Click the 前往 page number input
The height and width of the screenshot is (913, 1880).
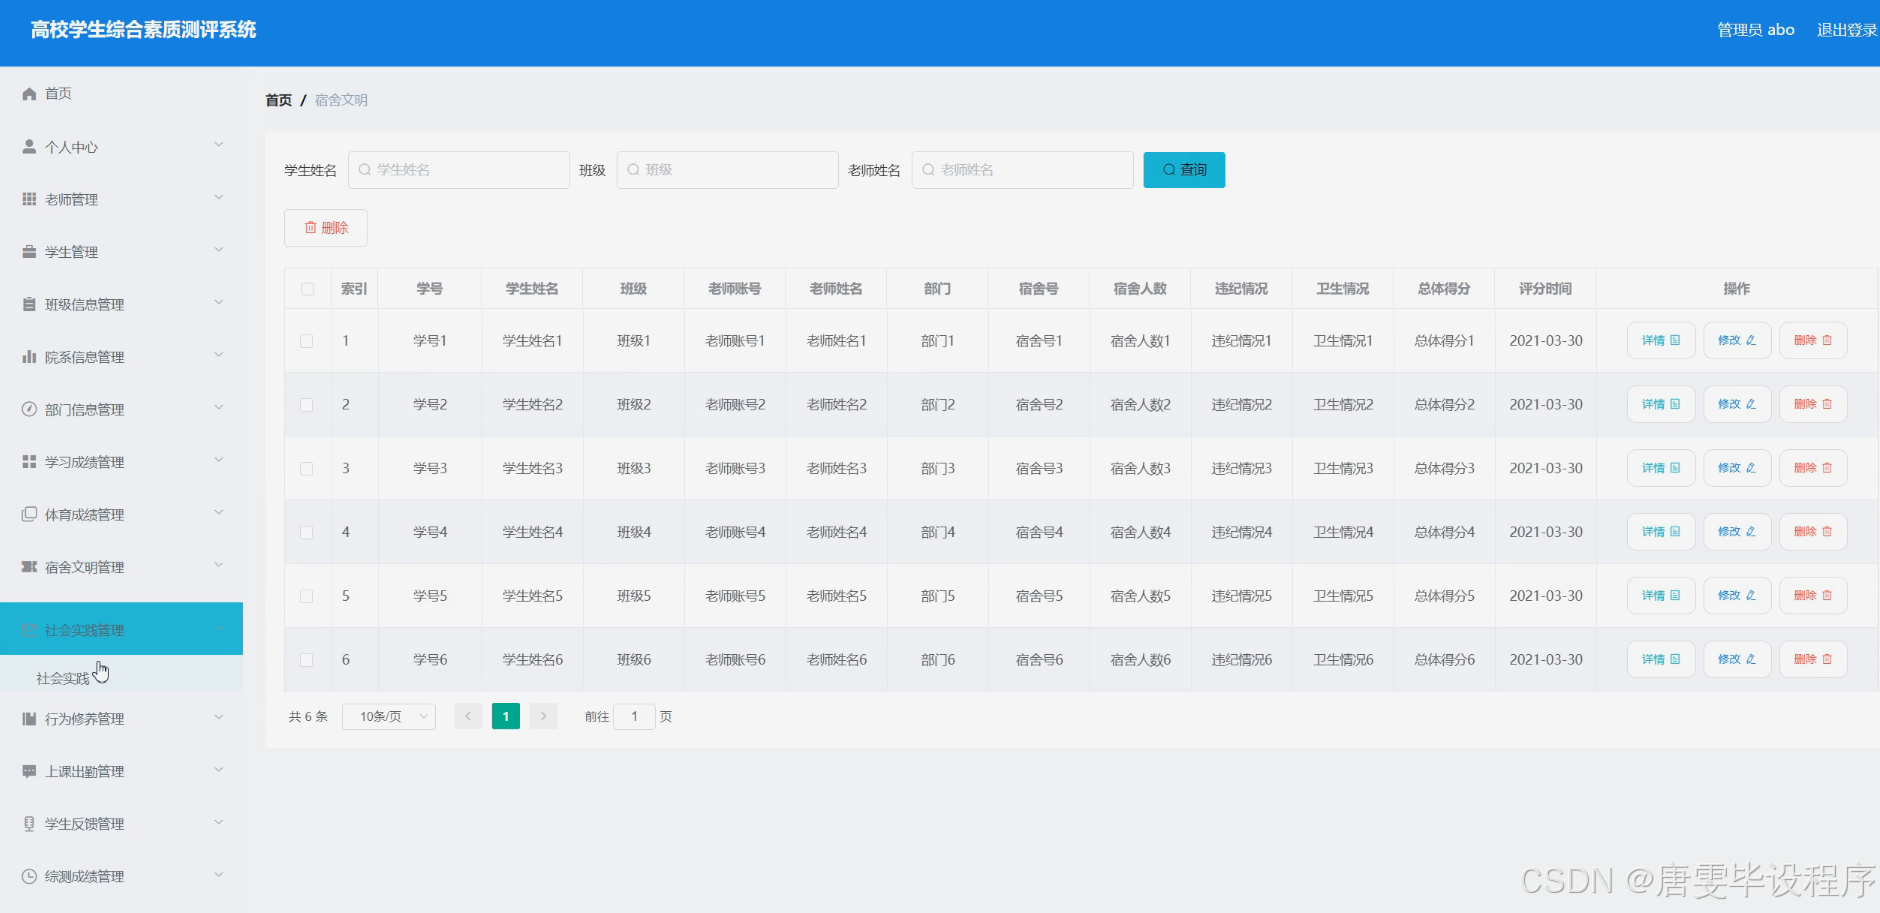click(x=634, y=716)
